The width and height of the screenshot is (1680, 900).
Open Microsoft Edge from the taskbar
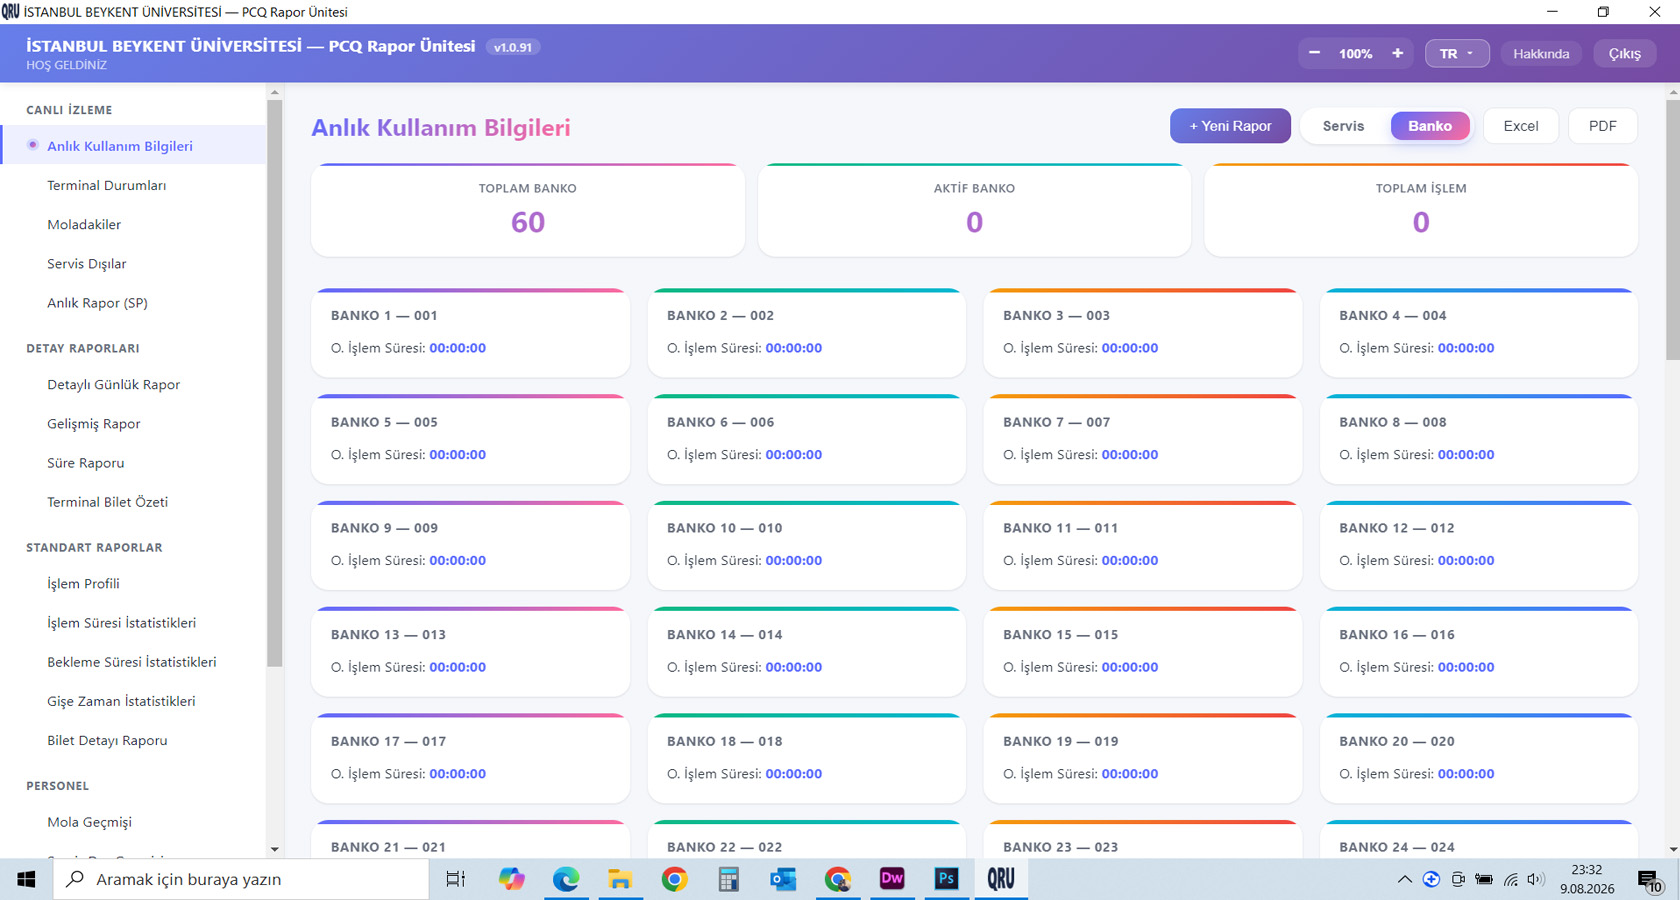[566, 879]
